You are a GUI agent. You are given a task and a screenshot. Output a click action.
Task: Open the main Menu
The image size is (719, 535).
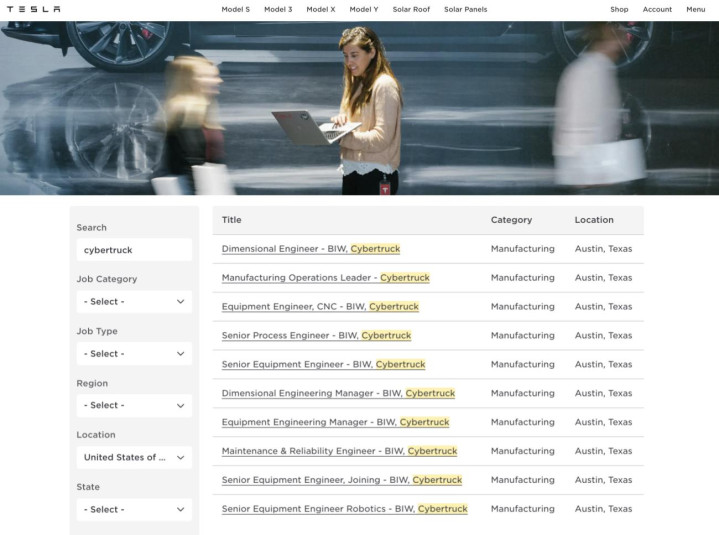(x=696, y=9)
